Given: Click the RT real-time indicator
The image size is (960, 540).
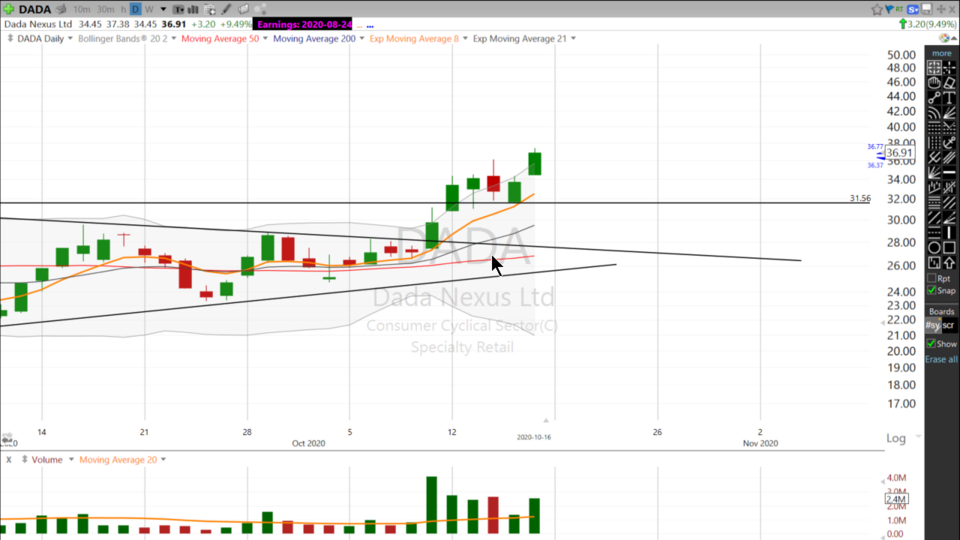Looking at the screenshot, I should (x=899, y=9).
